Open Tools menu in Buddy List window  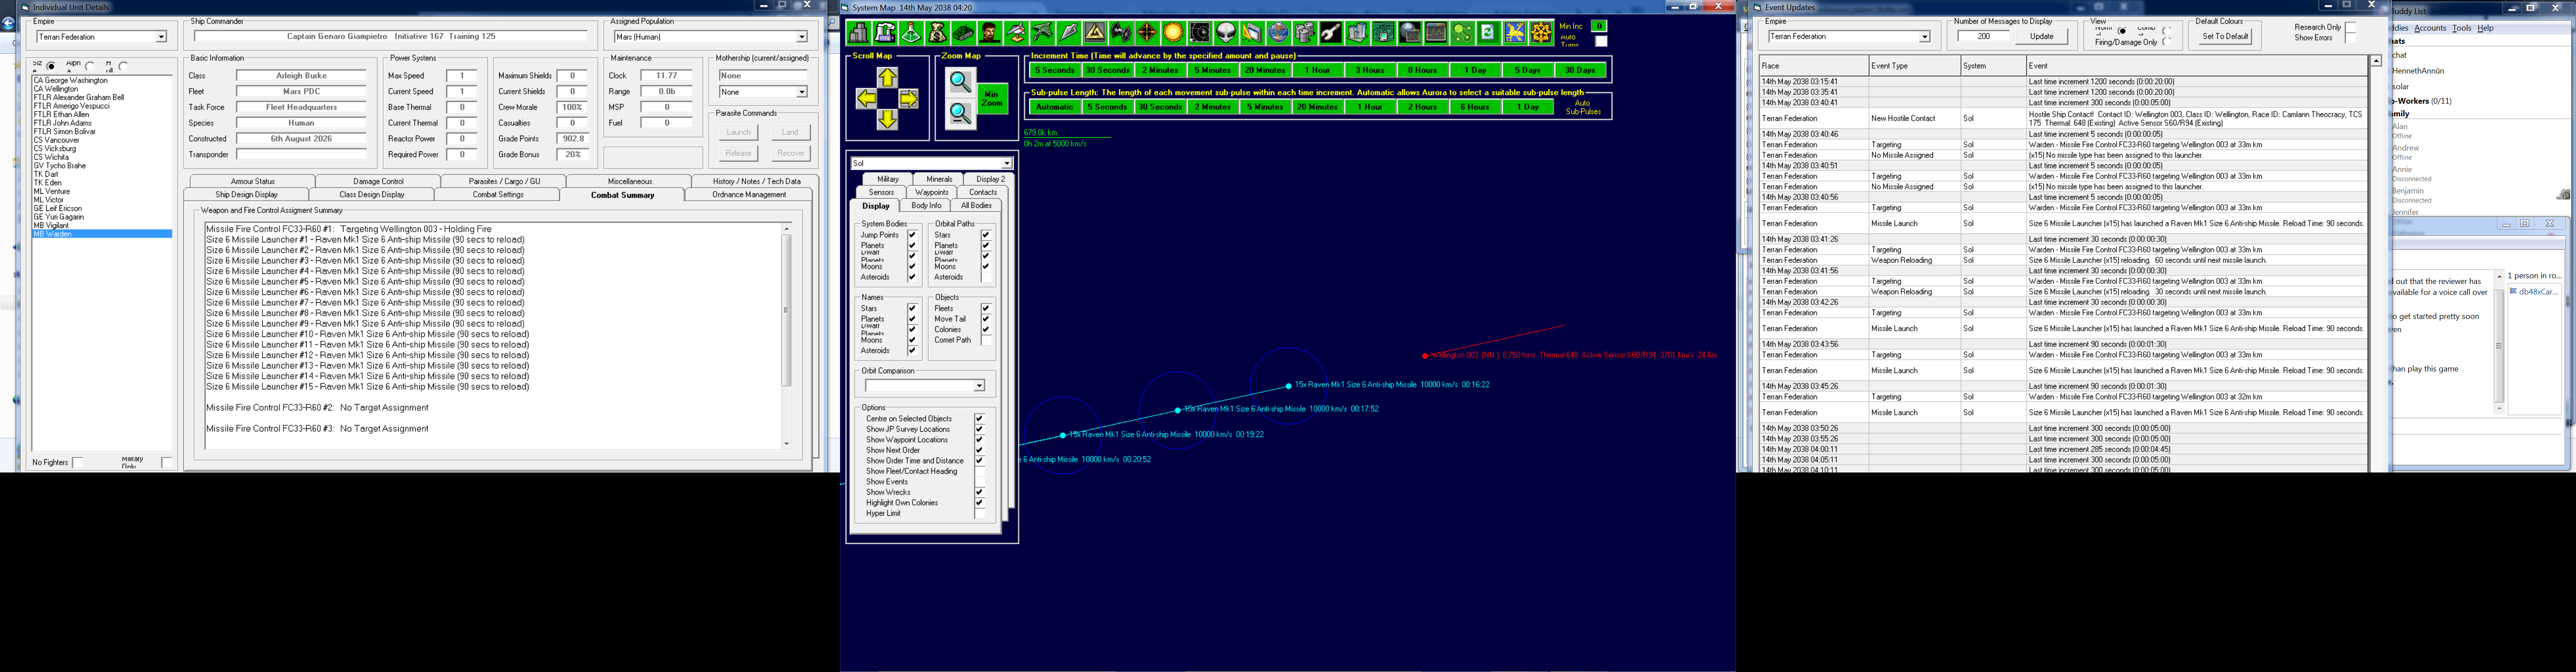pos(2461,28)
